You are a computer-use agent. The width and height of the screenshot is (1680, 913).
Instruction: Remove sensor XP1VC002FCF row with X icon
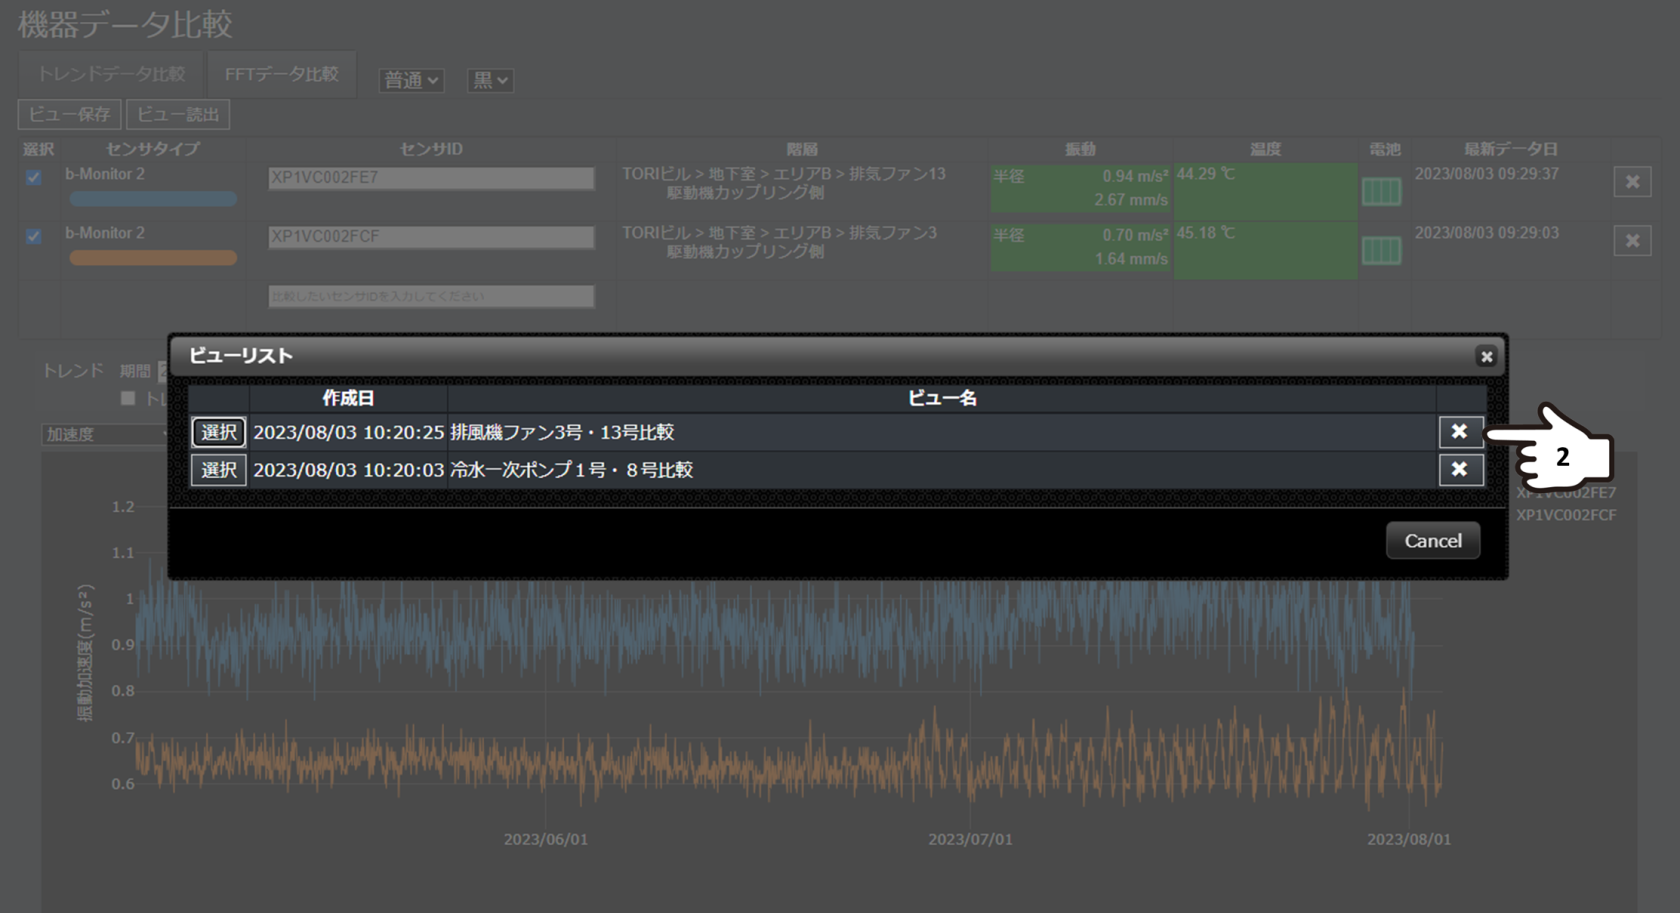[1632, 241]
